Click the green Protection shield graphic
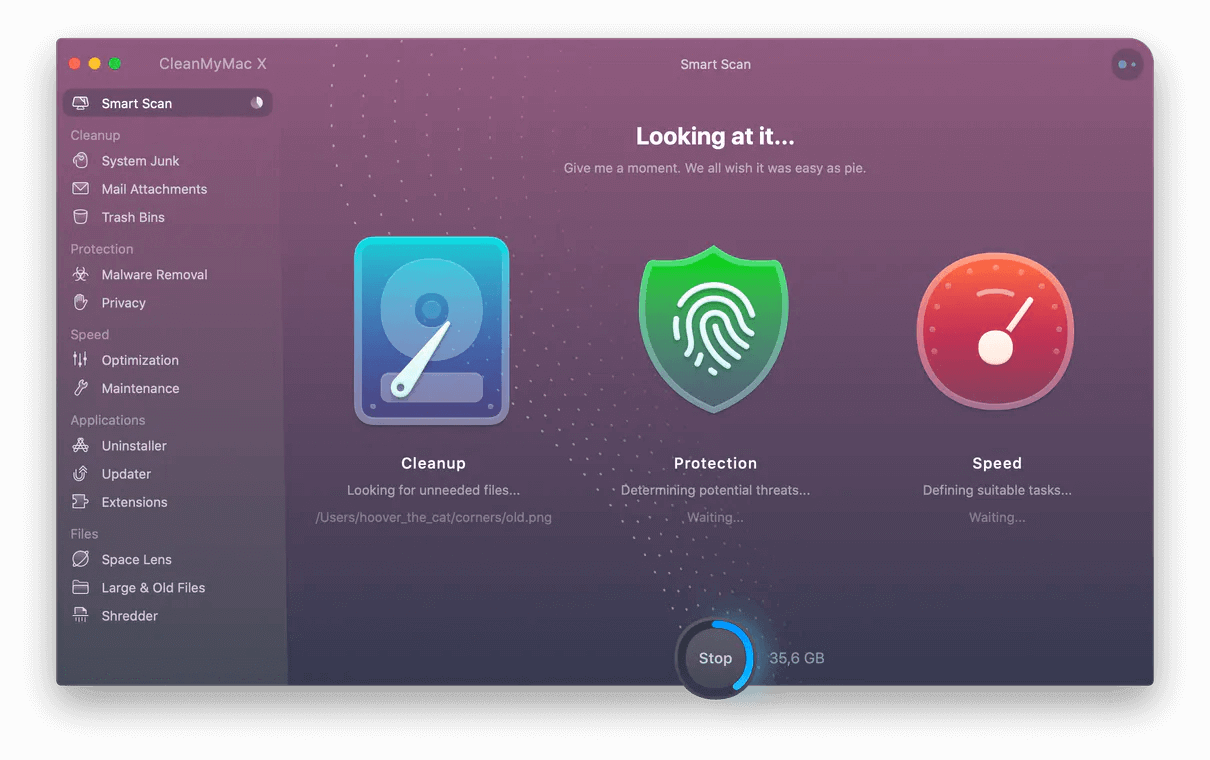Image resolution: width=1210 pixels, height=760 pixels. click(714, 330)
